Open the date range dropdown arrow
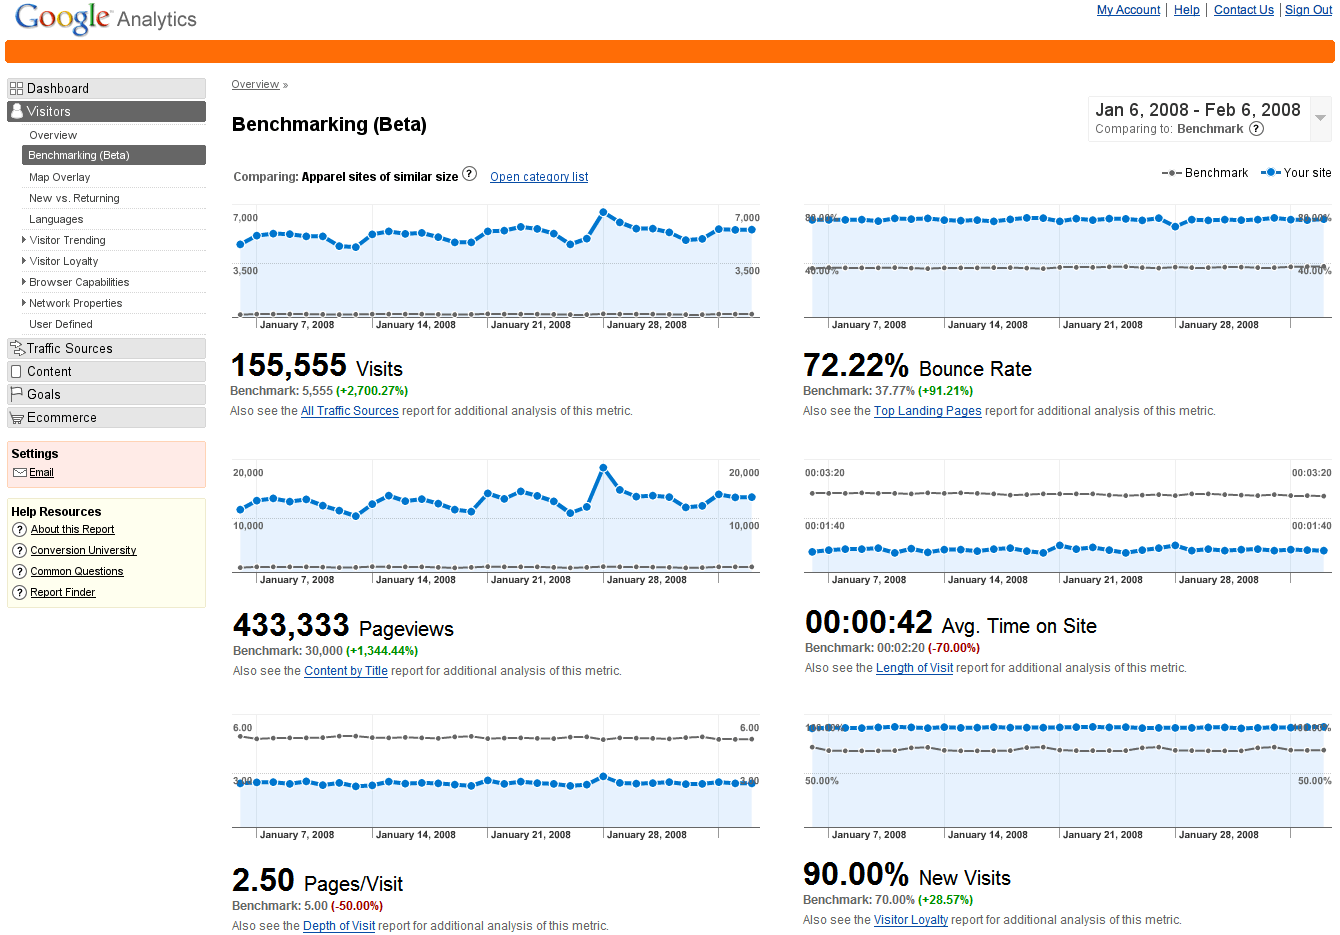 1320,118
